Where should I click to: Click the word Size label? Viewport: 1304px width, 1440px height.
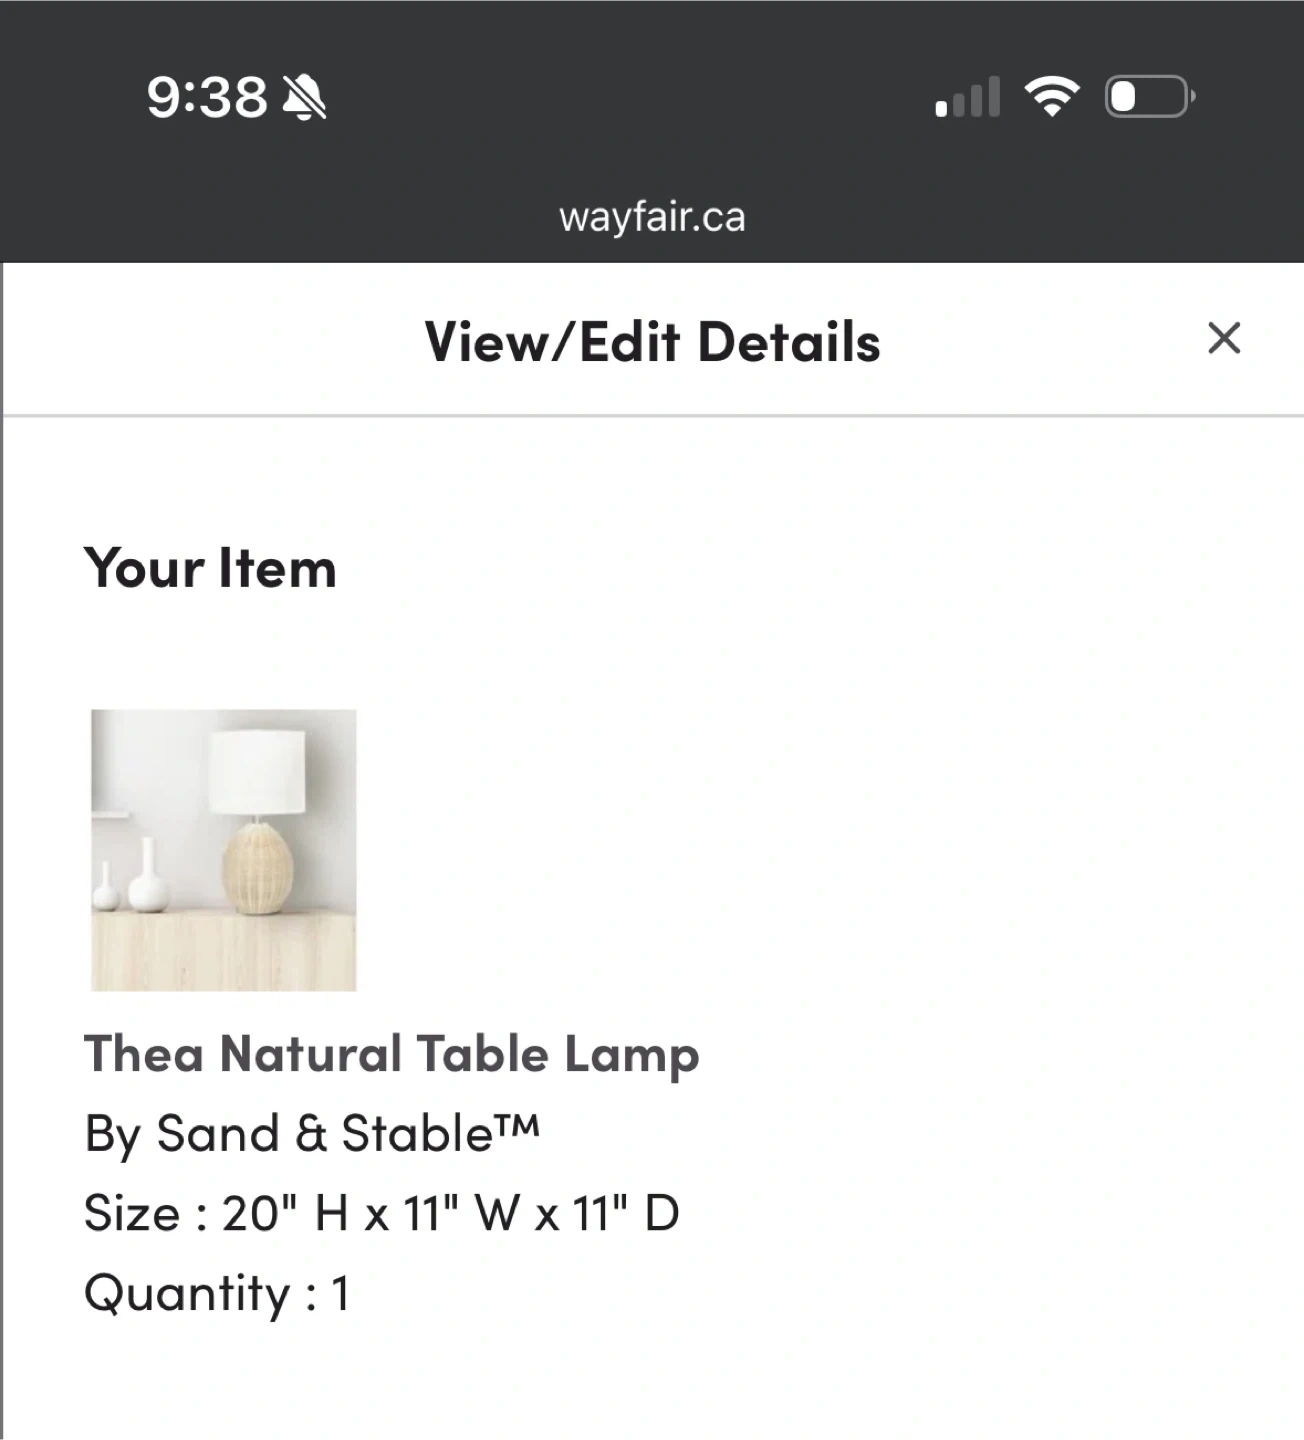[131, 1214]
